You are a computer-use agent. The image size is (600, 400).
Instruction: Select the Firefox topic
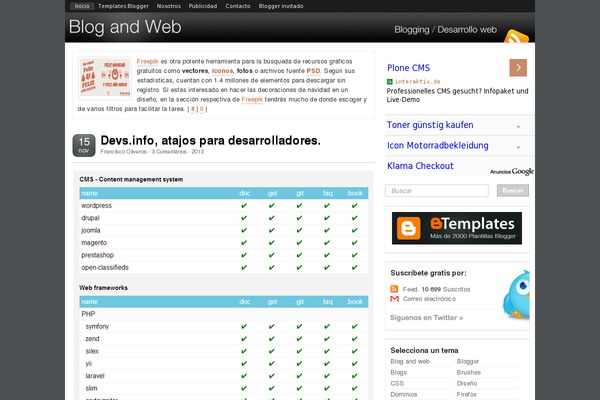click(466, 394)
